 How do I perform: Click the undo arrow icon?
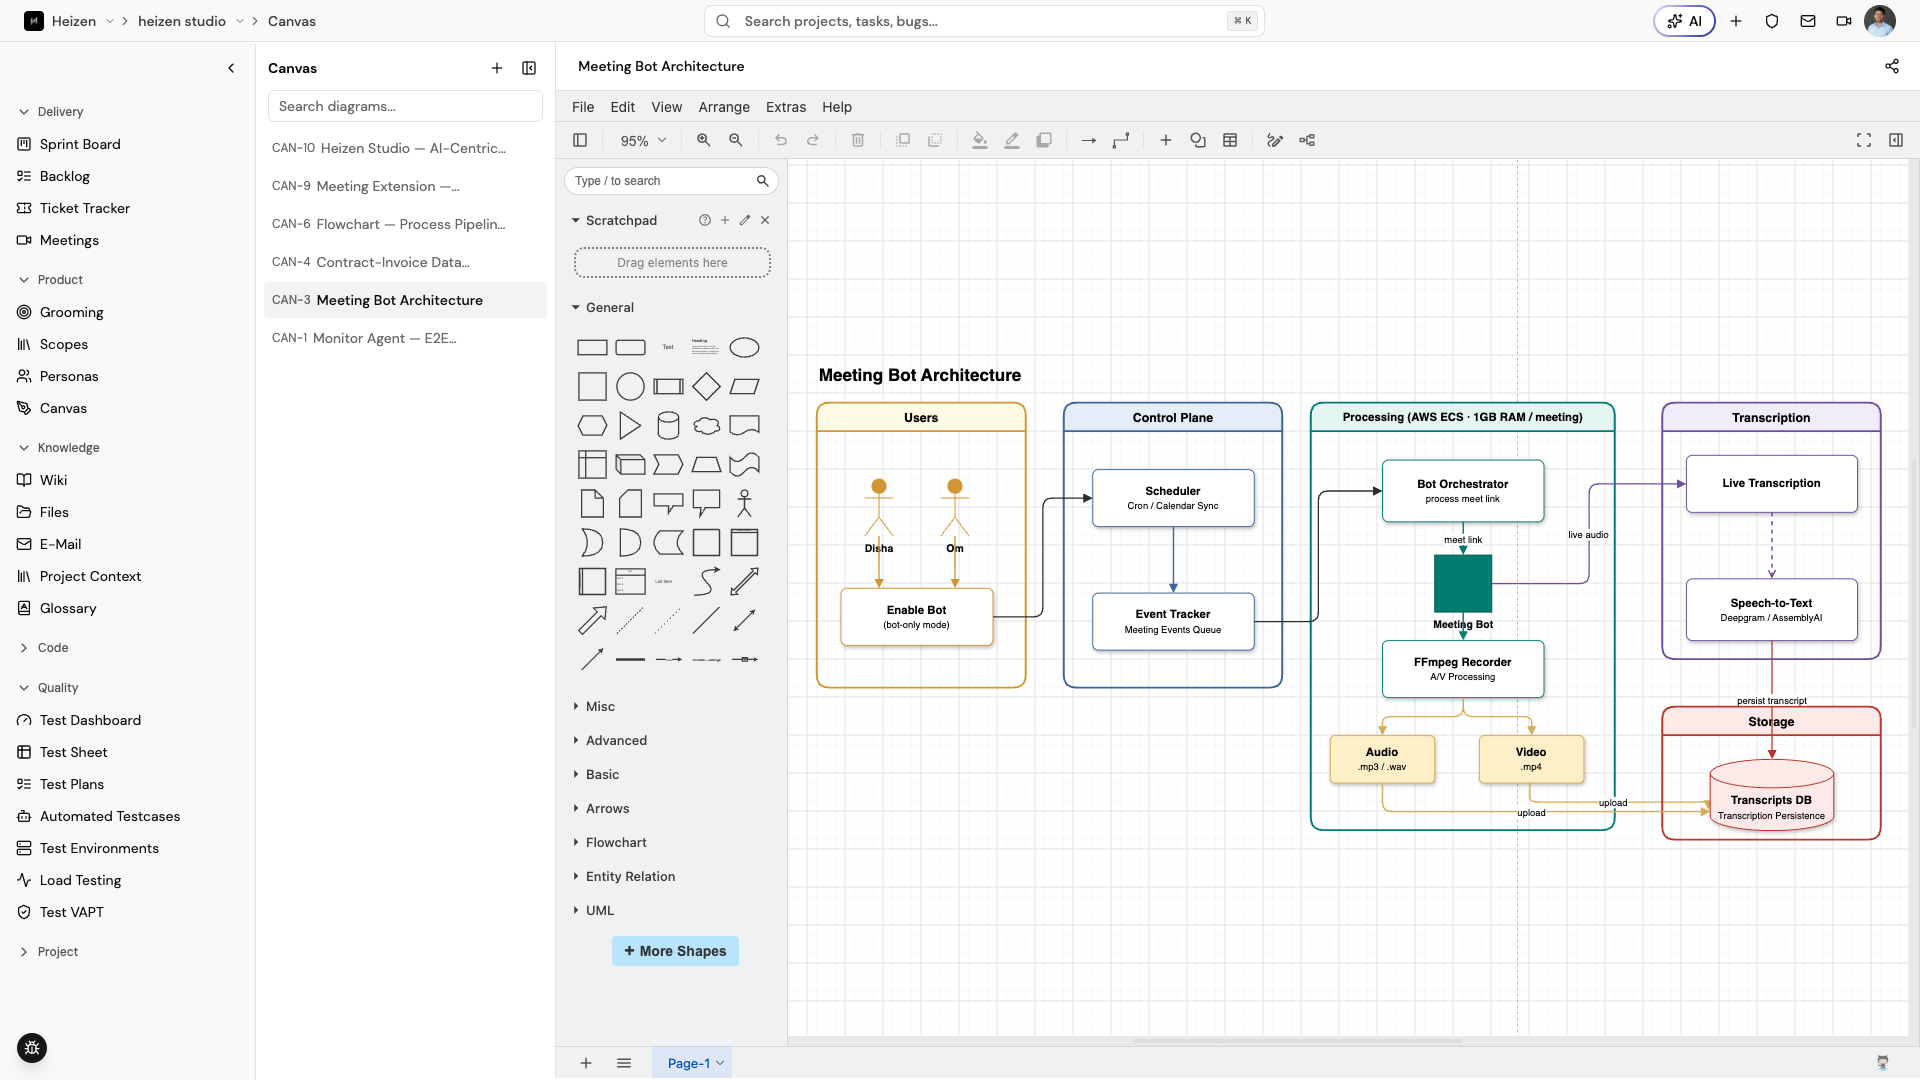(781, 141)
